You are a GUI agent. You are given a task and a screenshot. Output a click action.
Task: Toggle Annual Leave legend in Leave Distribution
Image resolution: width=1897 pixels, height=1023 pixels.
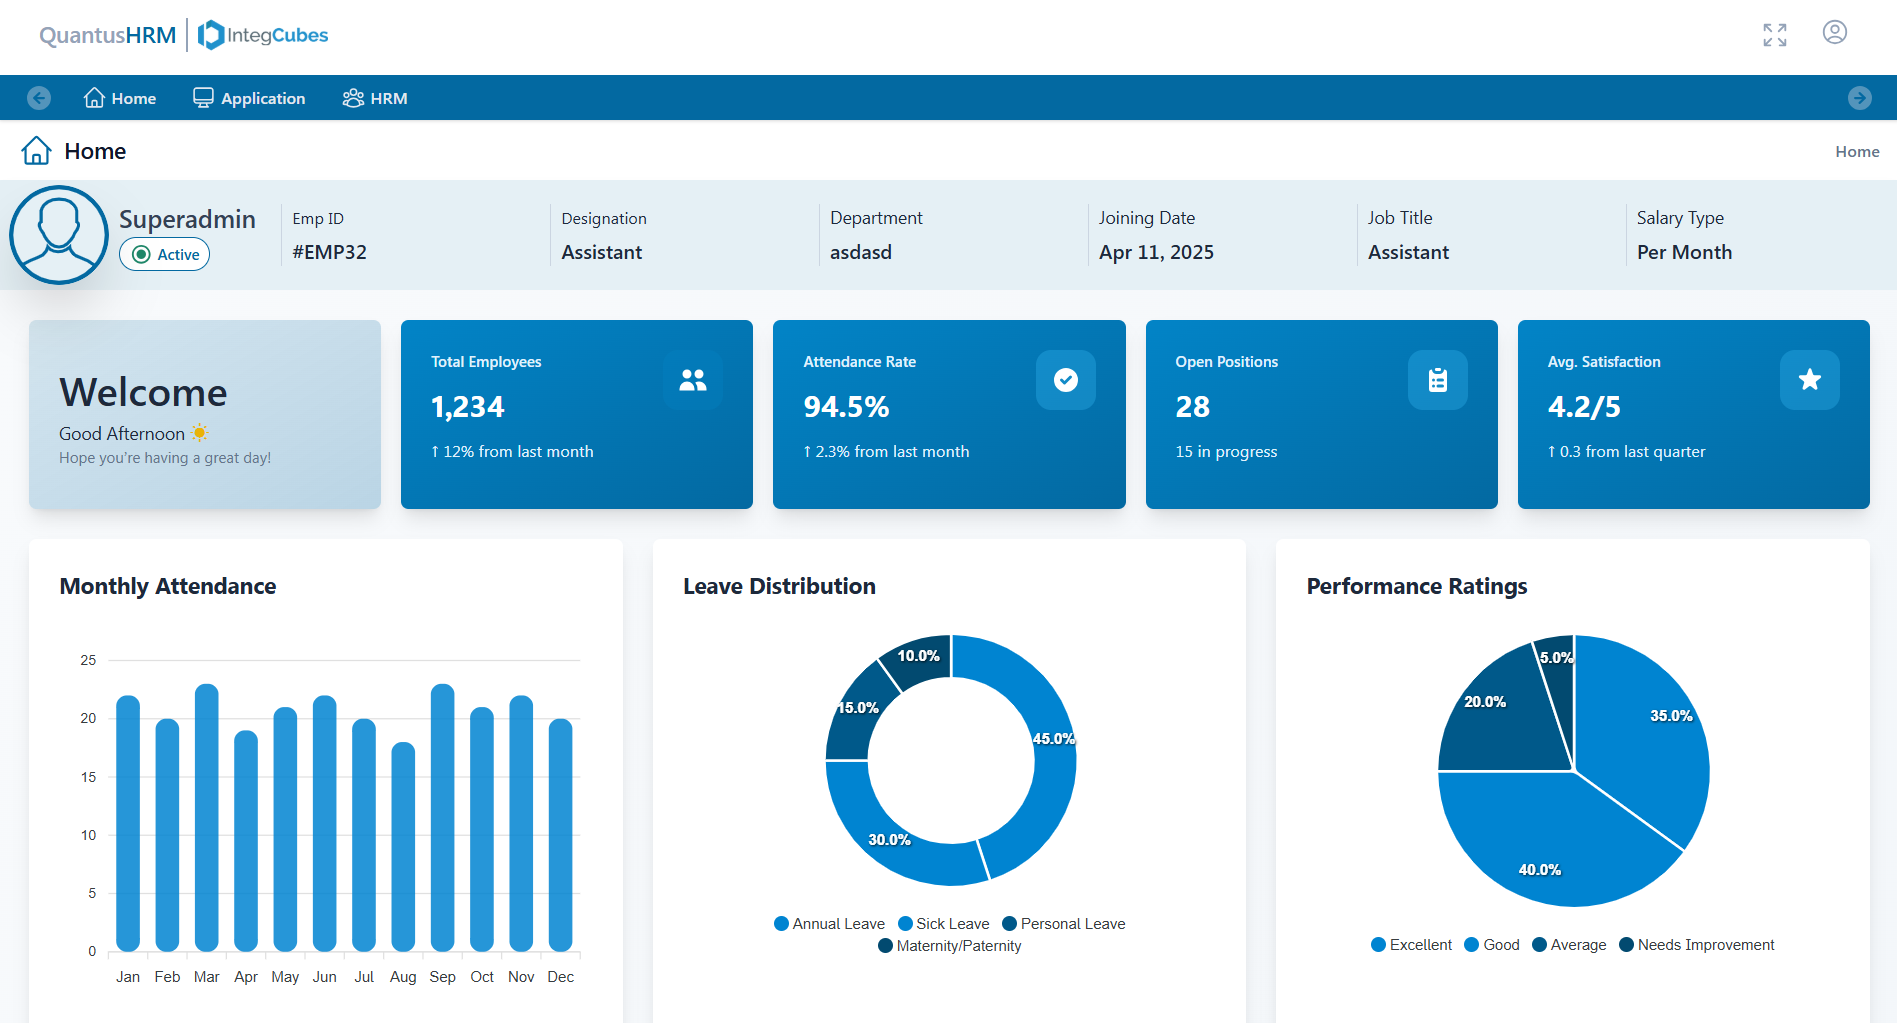(x=829, y=924)
